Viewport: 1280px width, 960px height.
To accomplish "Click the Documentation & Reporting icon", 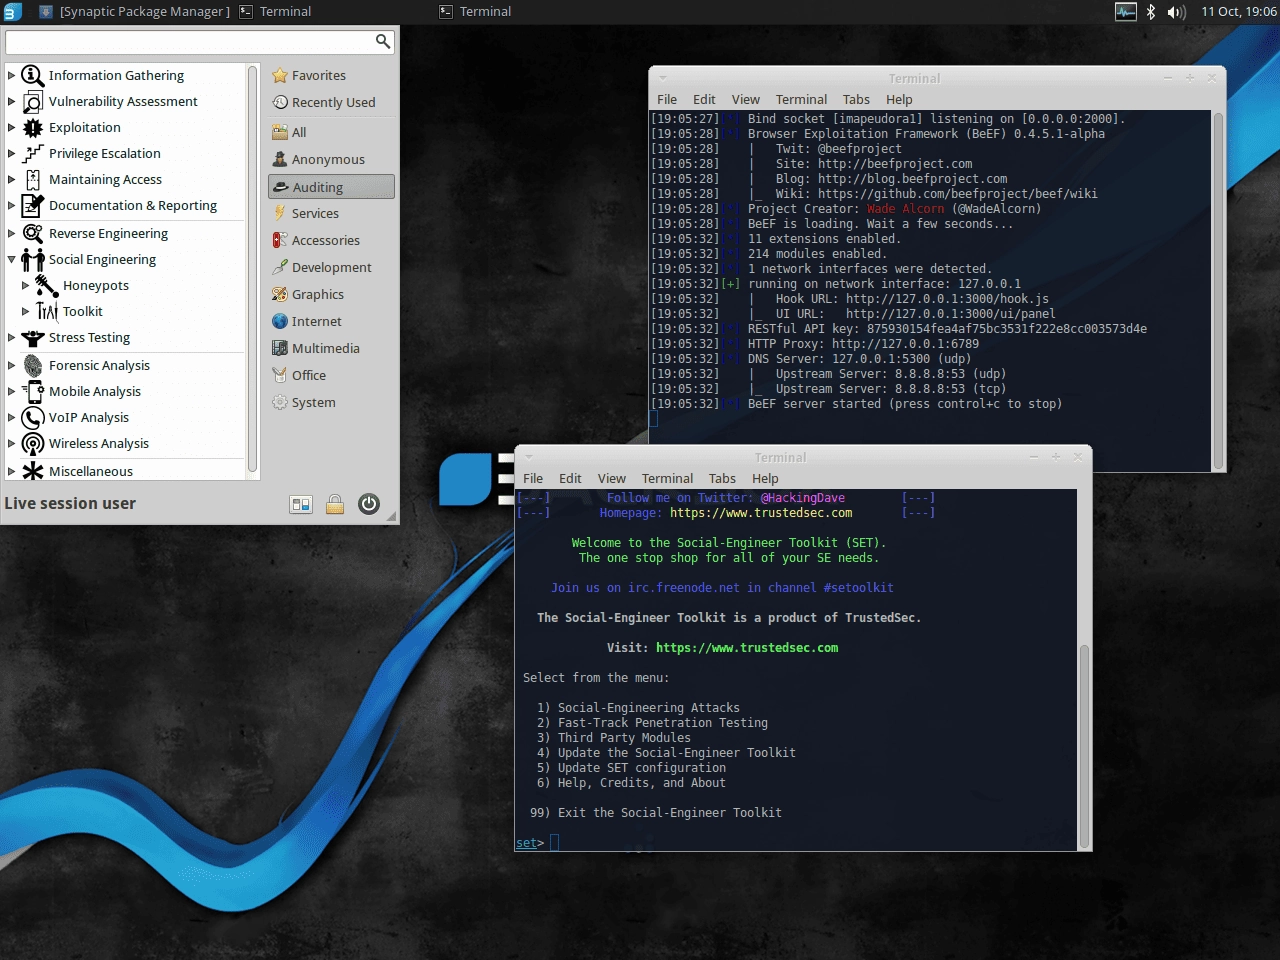I will pos(32,205).
